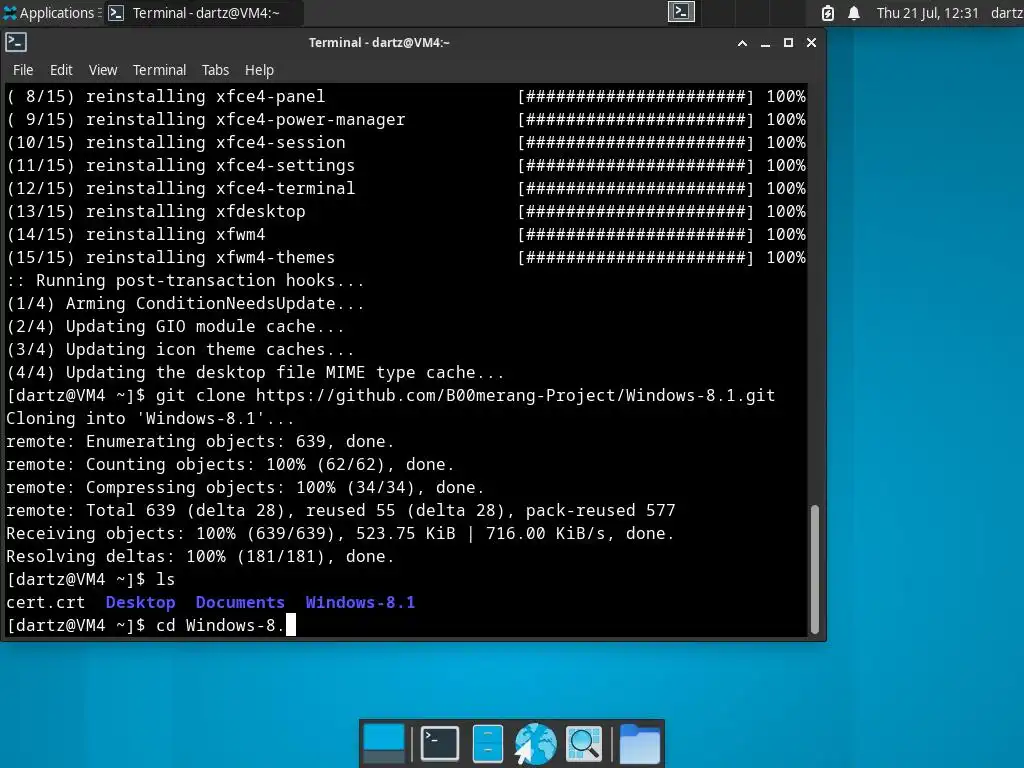Click the 'Desktop' directory in ls output
This screenshot has height=768, width=1024.
(140, 602)
